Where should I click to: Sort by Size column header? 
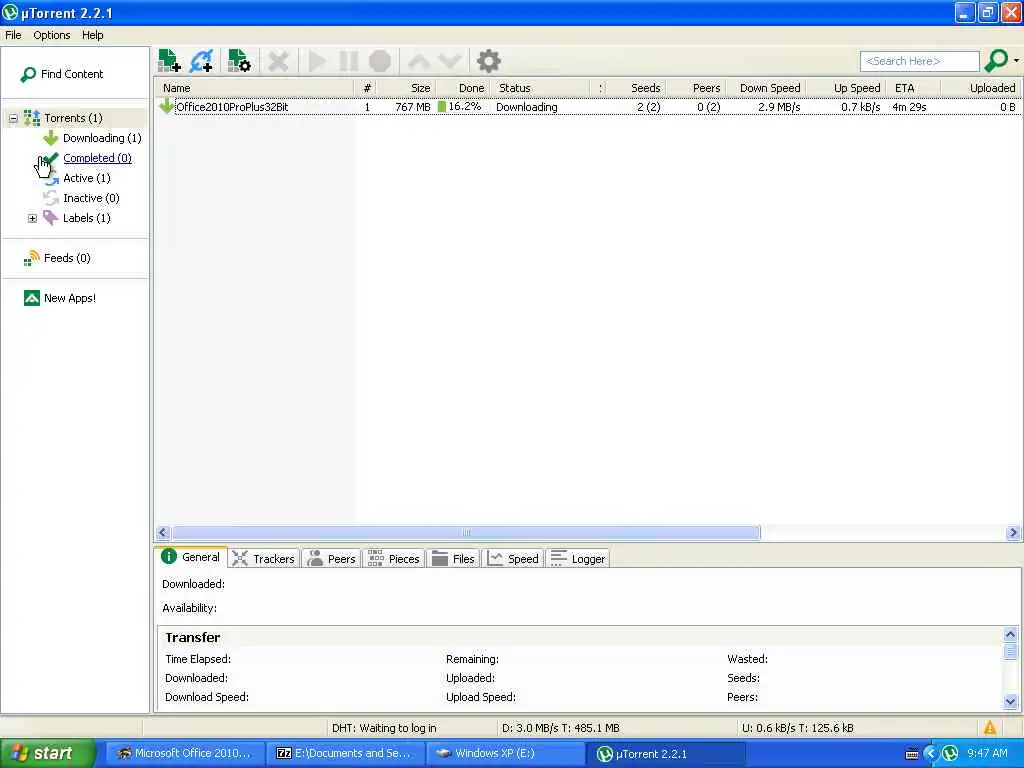[x=408, y=88]
